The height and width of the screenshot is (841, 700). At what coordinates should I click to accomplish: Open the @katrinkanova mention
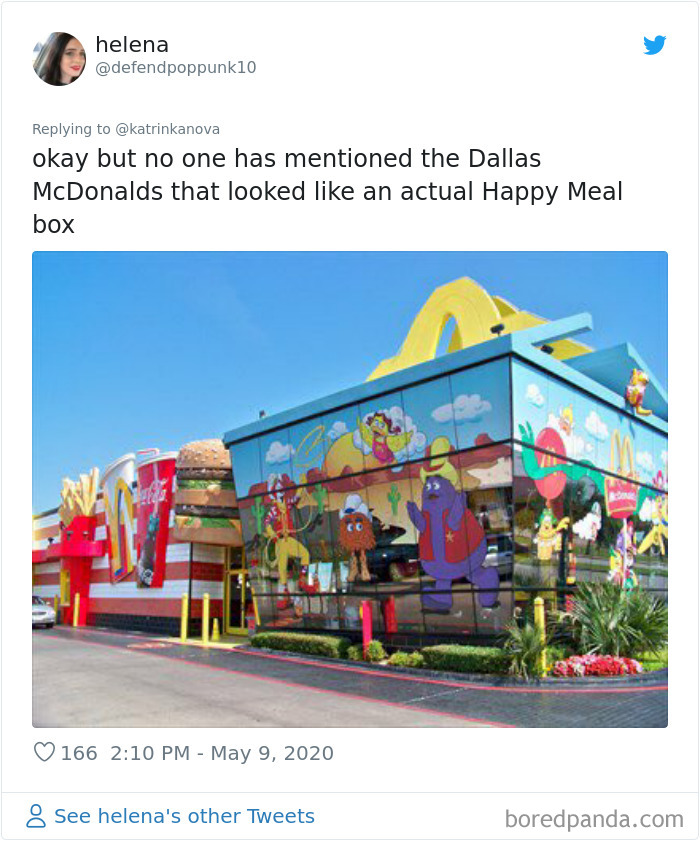[x=172, y=129]
